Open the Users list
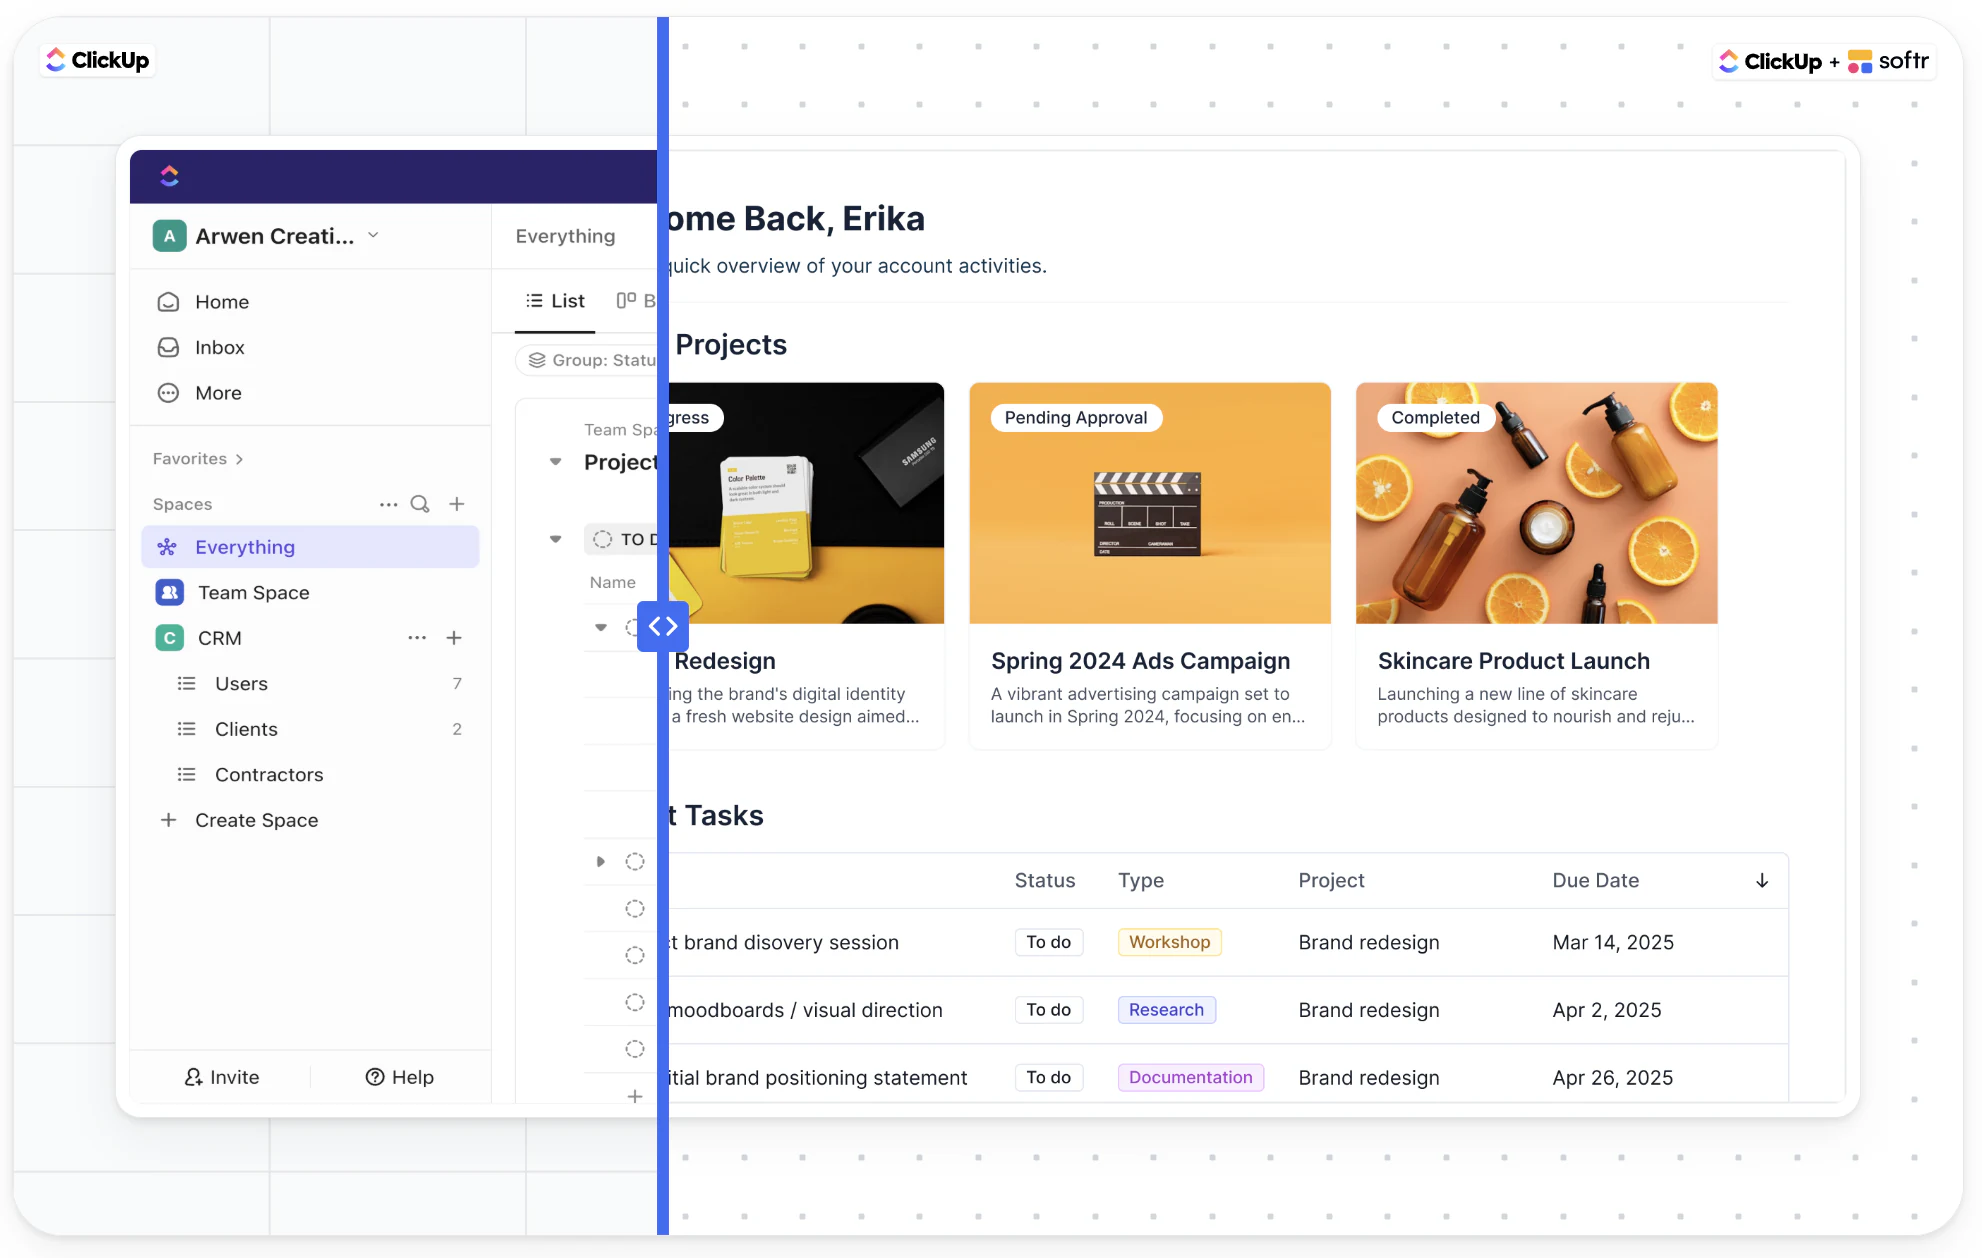This screenshot has width=1982, height=1258. coord(242,684)
